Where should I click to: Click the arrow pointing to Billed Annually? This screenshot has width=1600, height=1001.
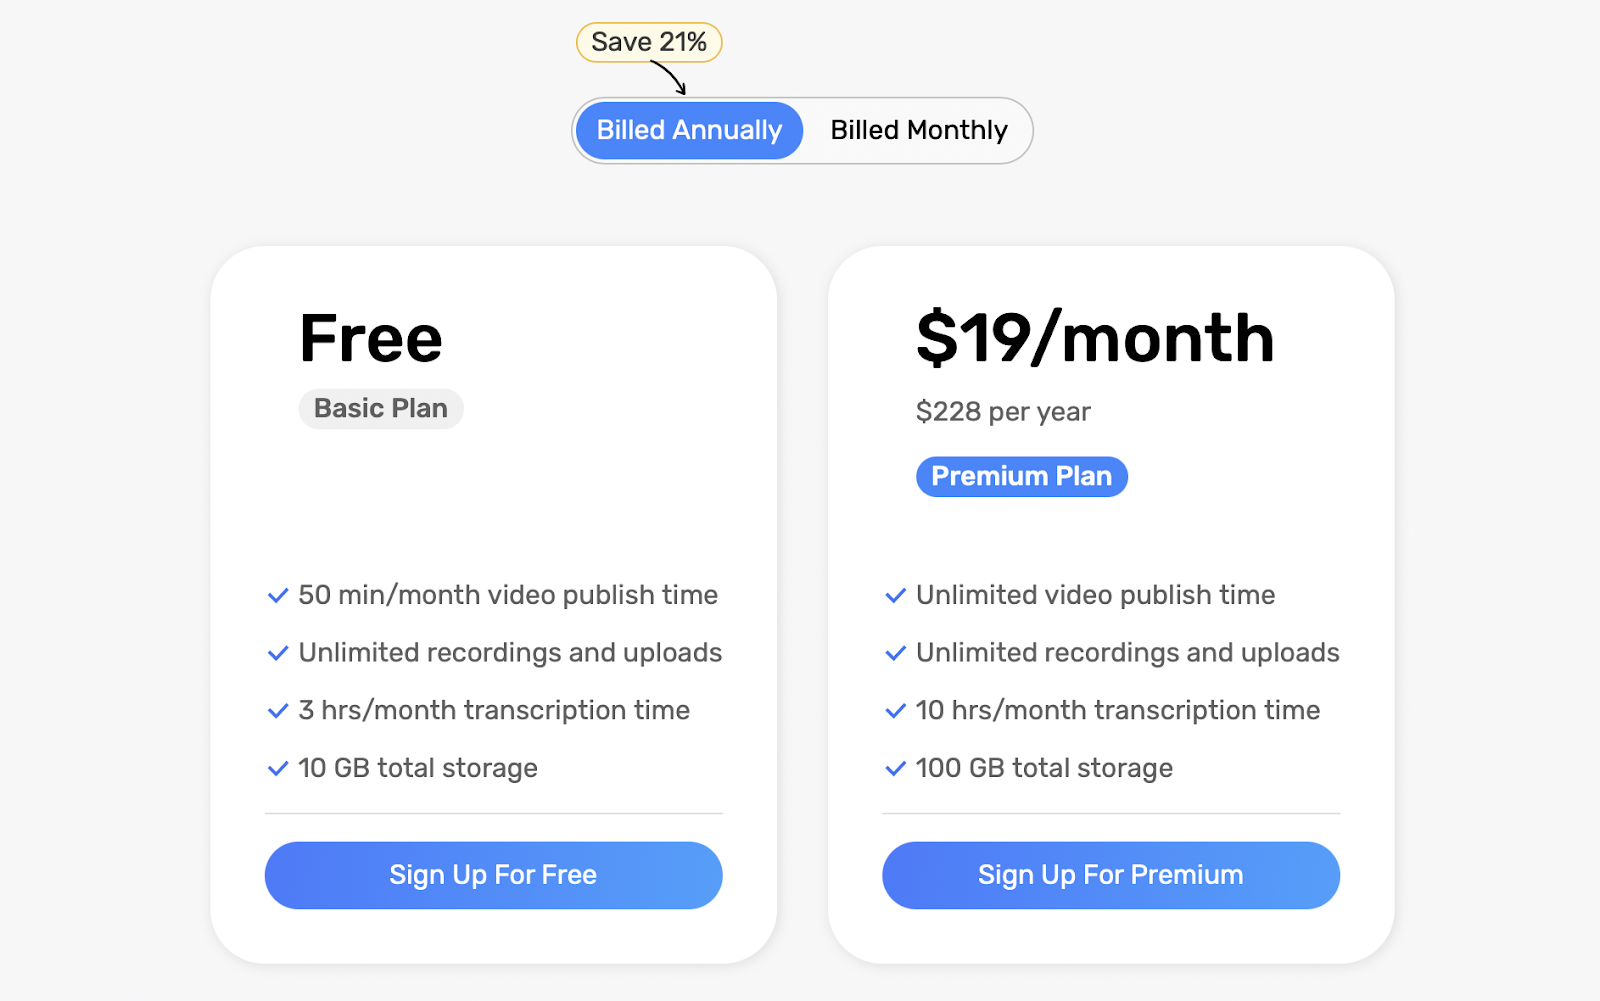(x=669, y=78)
